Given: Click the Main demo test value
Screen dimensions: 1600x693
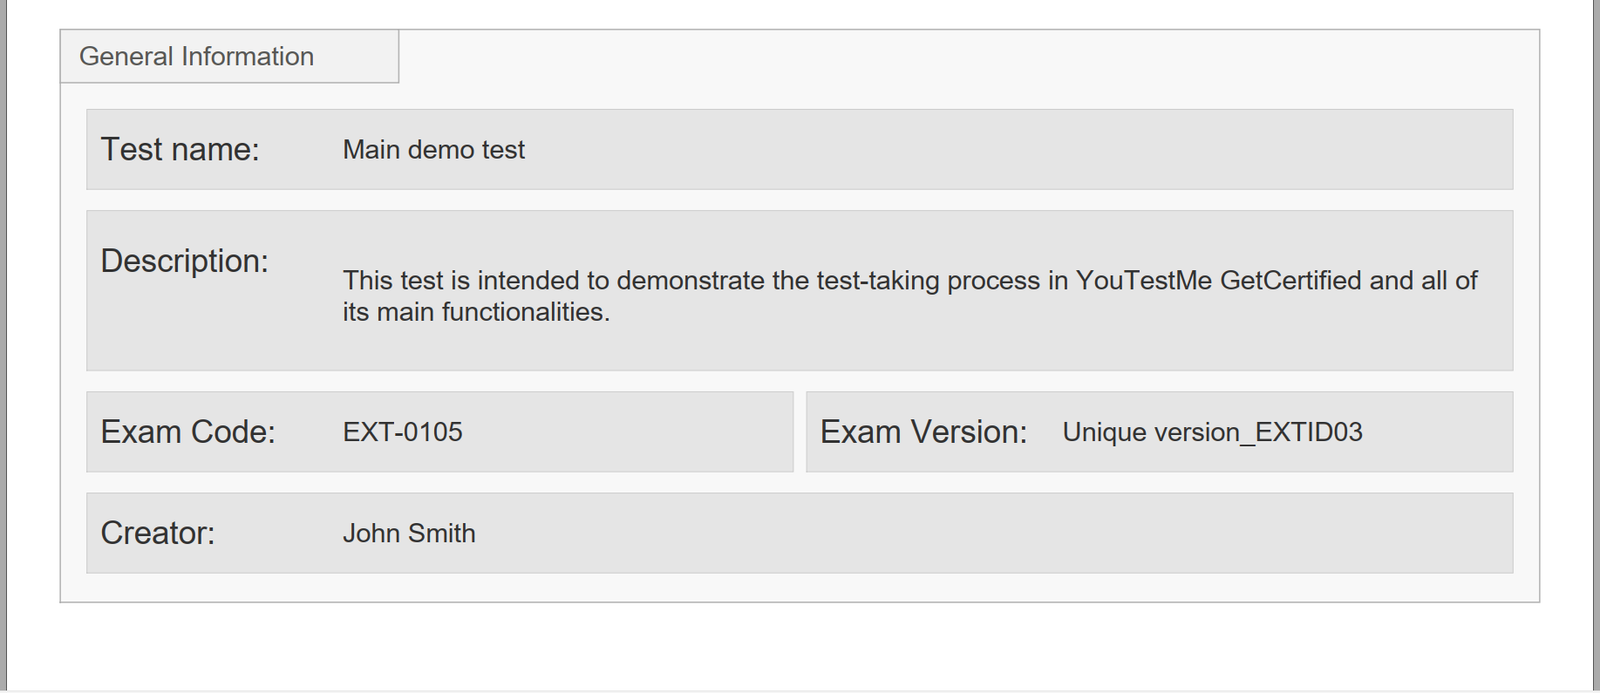Looking at the screenshot, I should pyautogui.click(x=433, y=150).
